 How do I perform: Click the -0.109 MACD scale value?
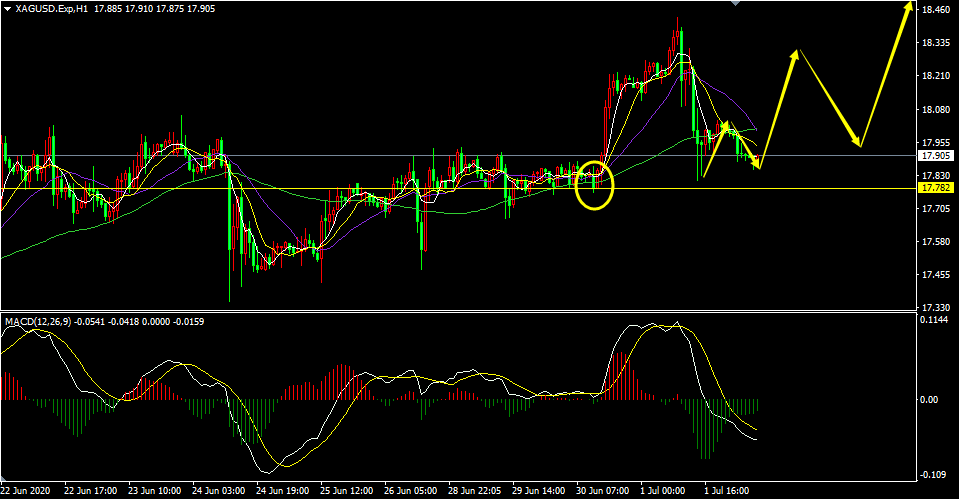[x=932, y=475]
